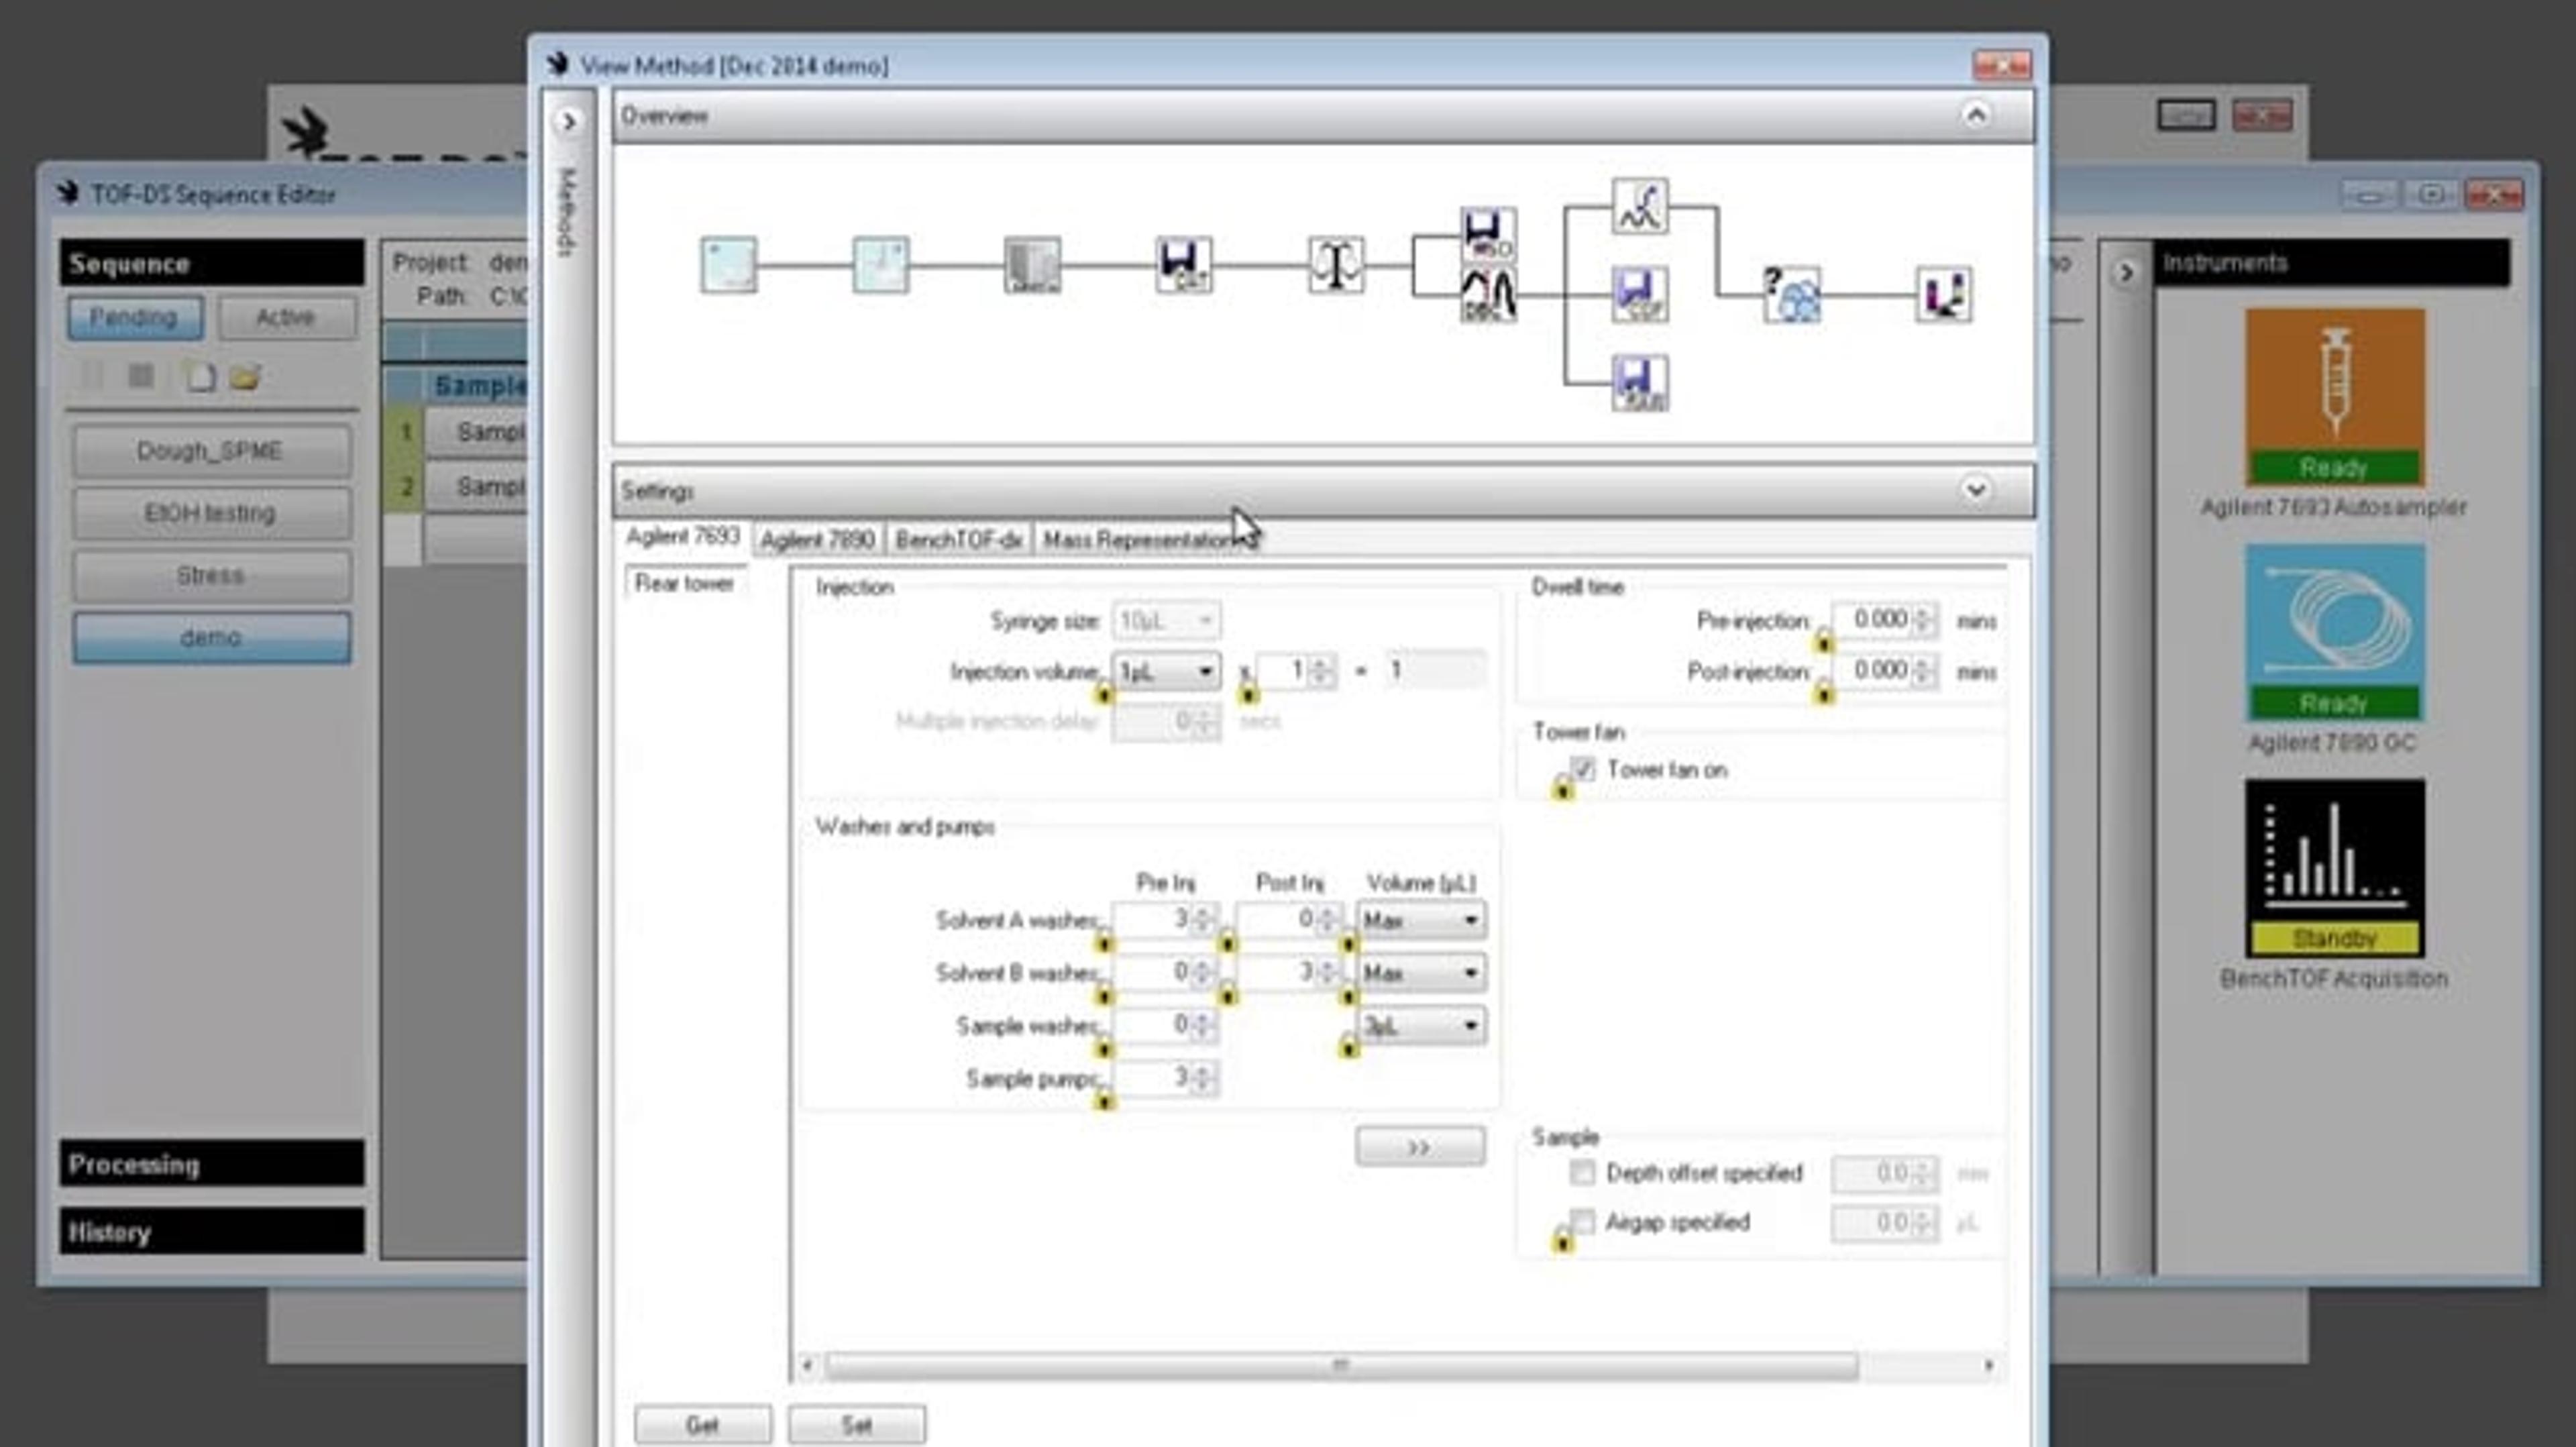The image size is (2576, 1447).
Task: Switch to the BenchTOF-dx tab
Action: 958,540
